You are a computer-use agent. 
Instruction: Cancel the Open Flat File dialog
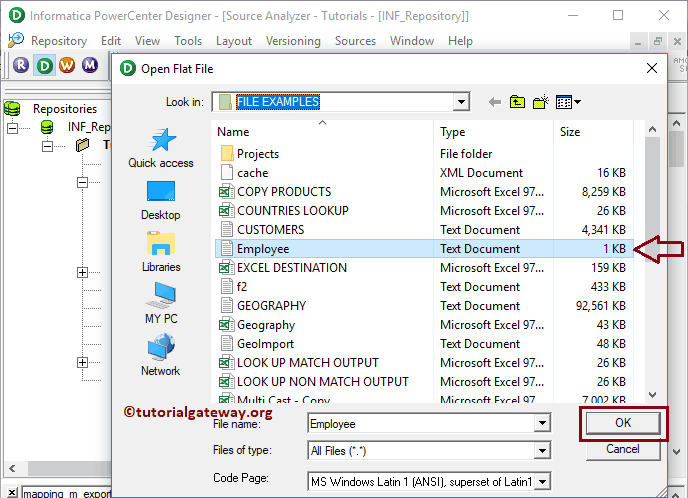pos(623,449)
